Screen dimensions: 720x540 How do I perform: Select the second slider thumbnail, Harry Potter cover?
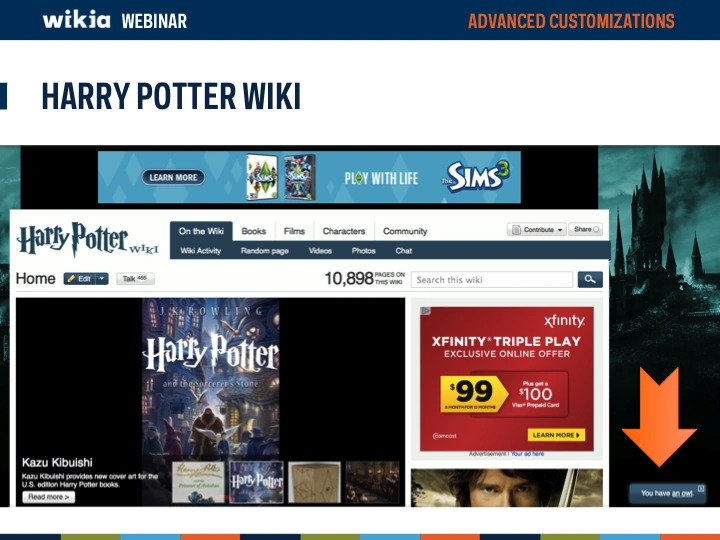257,481
